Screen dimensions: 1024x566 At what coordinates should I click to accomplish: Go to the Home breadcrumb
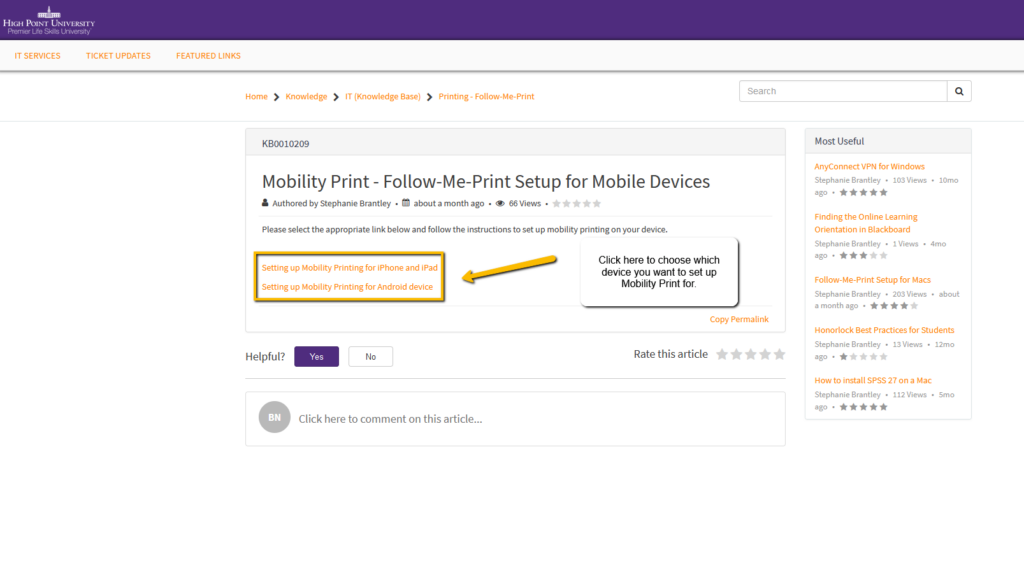(256, 97)
